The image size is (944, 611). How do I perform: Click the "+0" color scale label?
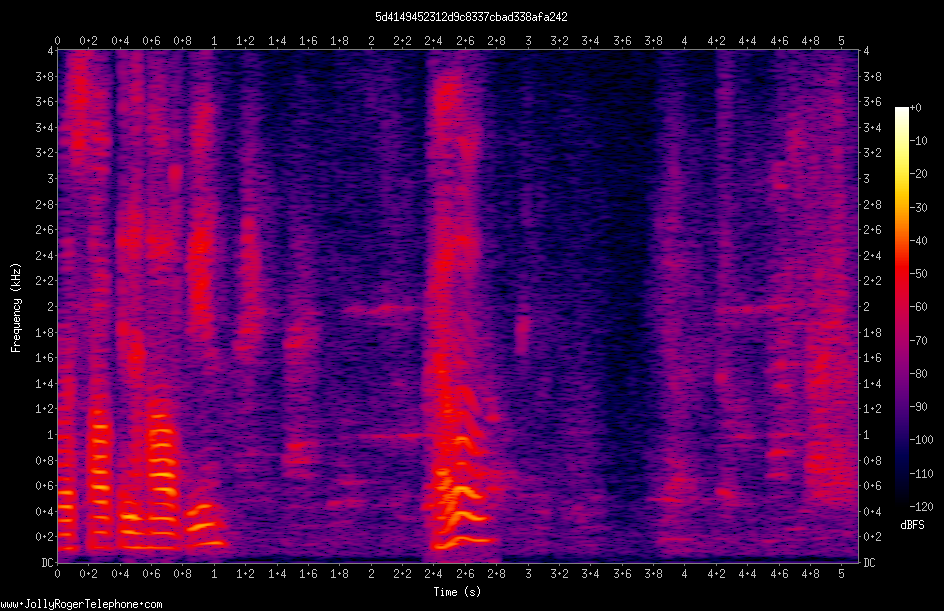coord(916,108)
